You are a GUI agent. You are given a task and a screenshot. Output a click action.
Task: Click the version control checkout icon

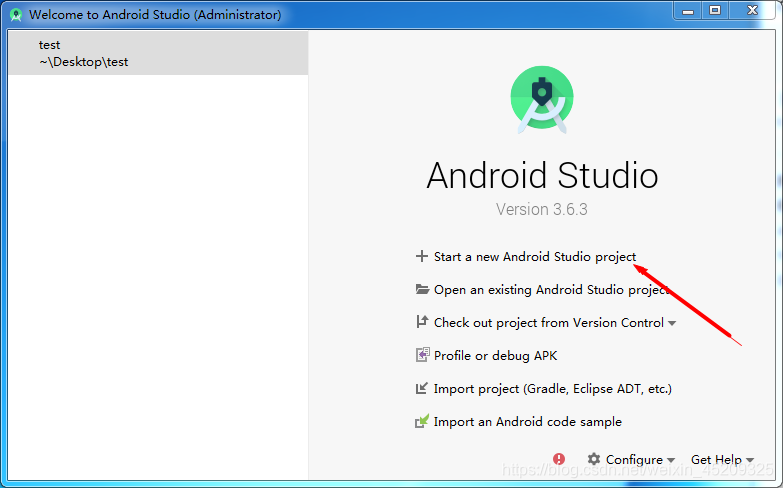click(x=422, y=322)
